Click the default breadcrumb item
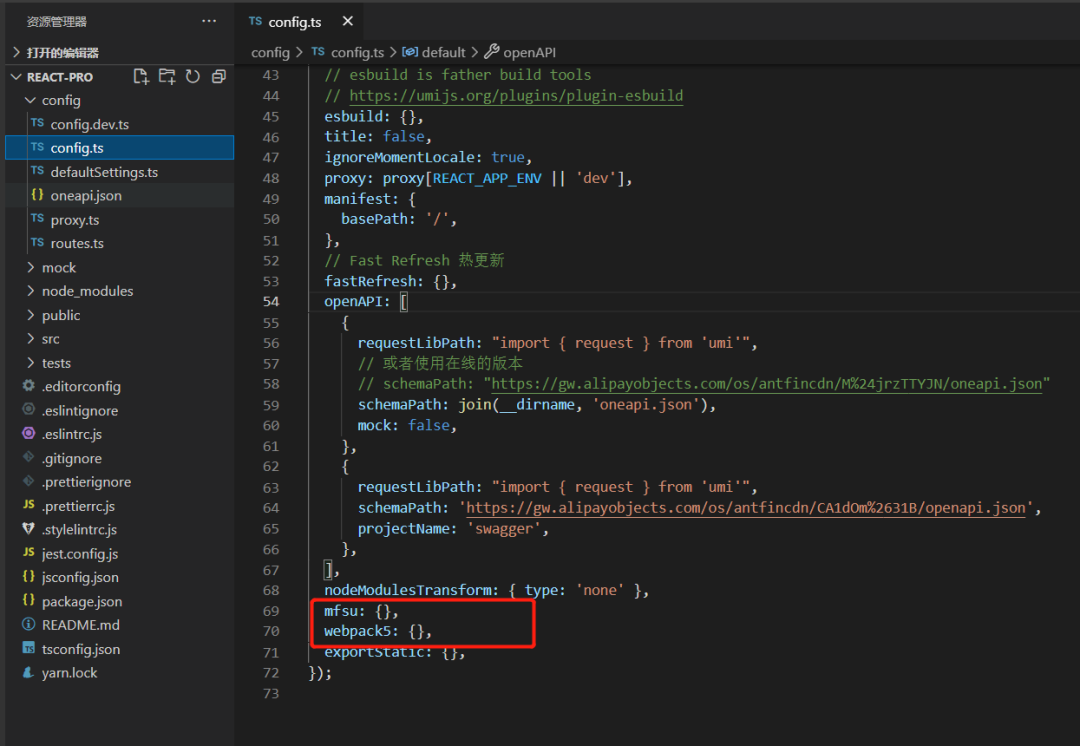 coord(443,52)
